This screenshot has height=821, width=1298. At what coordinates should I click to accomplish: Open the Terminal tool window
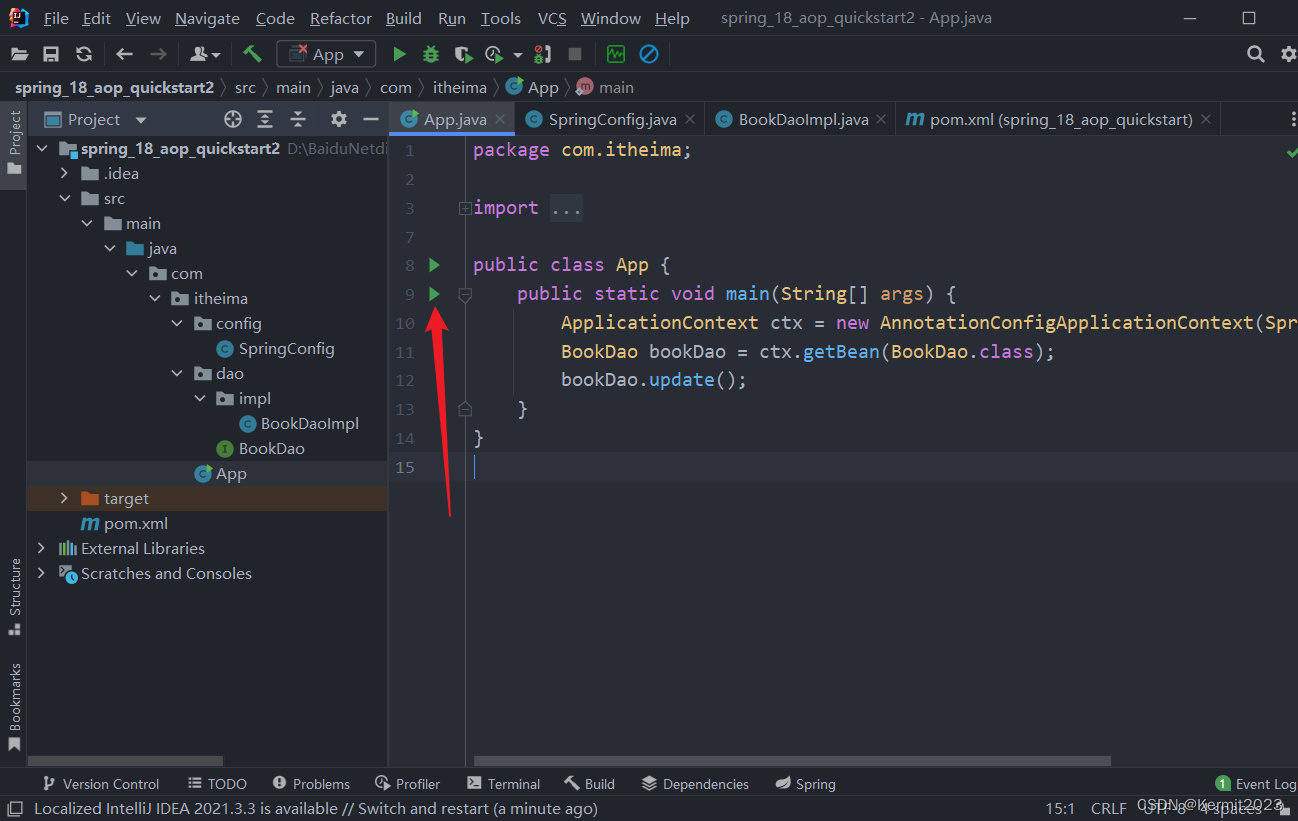503,784
